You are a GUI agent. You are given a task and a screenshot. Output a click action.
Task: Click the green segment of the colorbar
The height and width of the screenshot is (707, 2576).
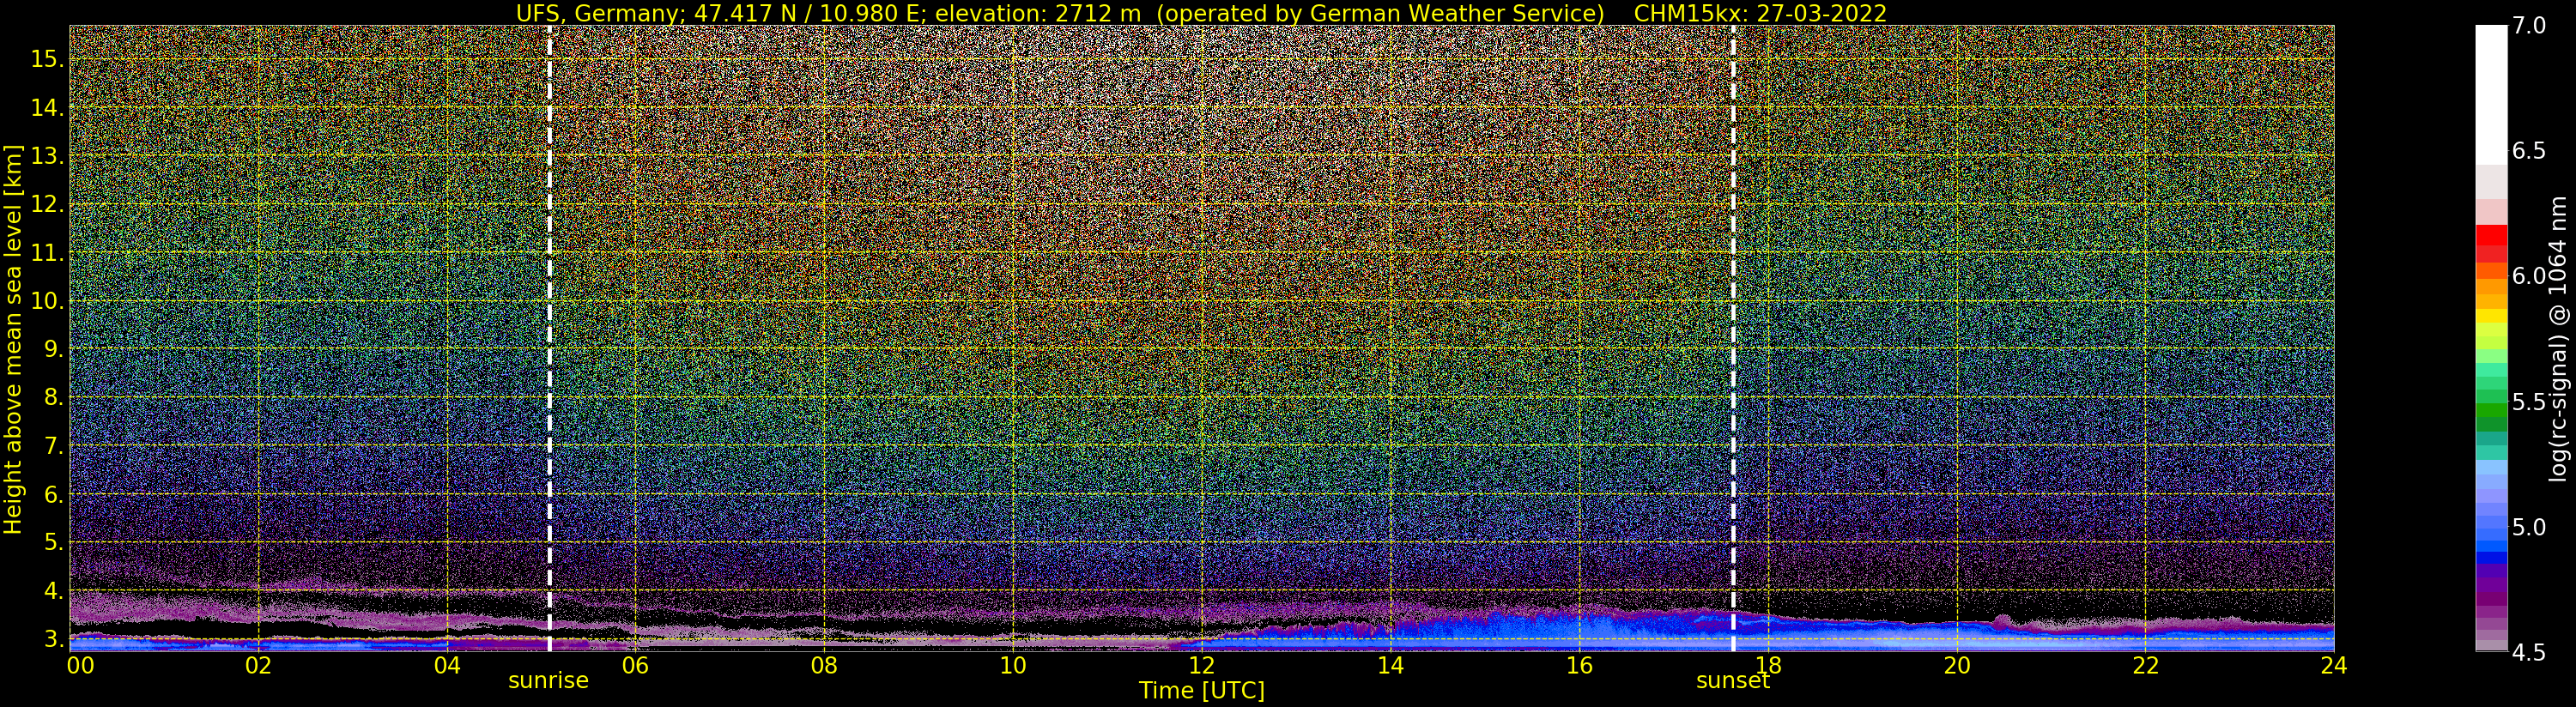[2491, 409]
